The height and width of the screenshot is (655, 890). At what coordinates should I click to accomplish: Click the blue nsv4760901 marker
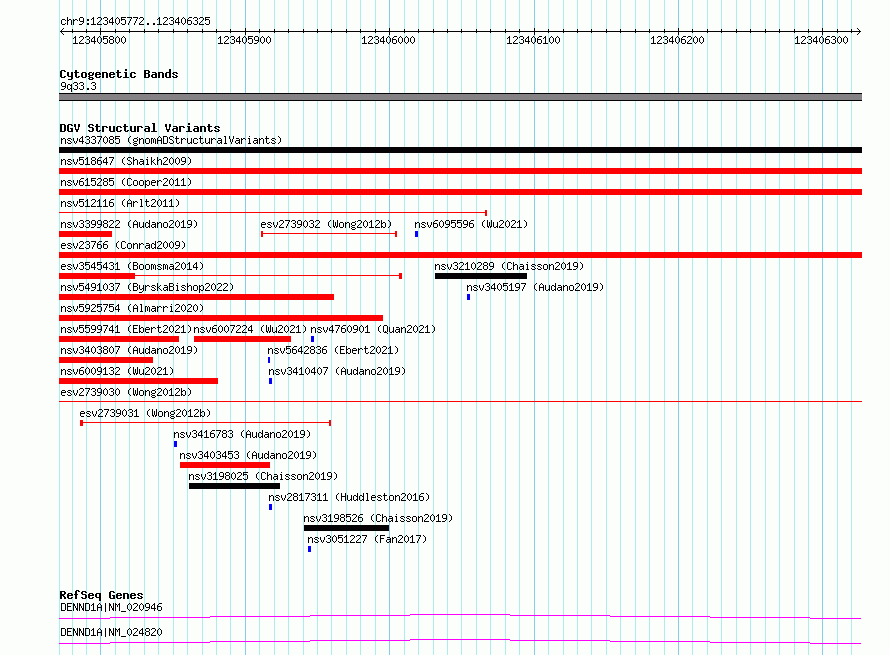click(312, 339)
